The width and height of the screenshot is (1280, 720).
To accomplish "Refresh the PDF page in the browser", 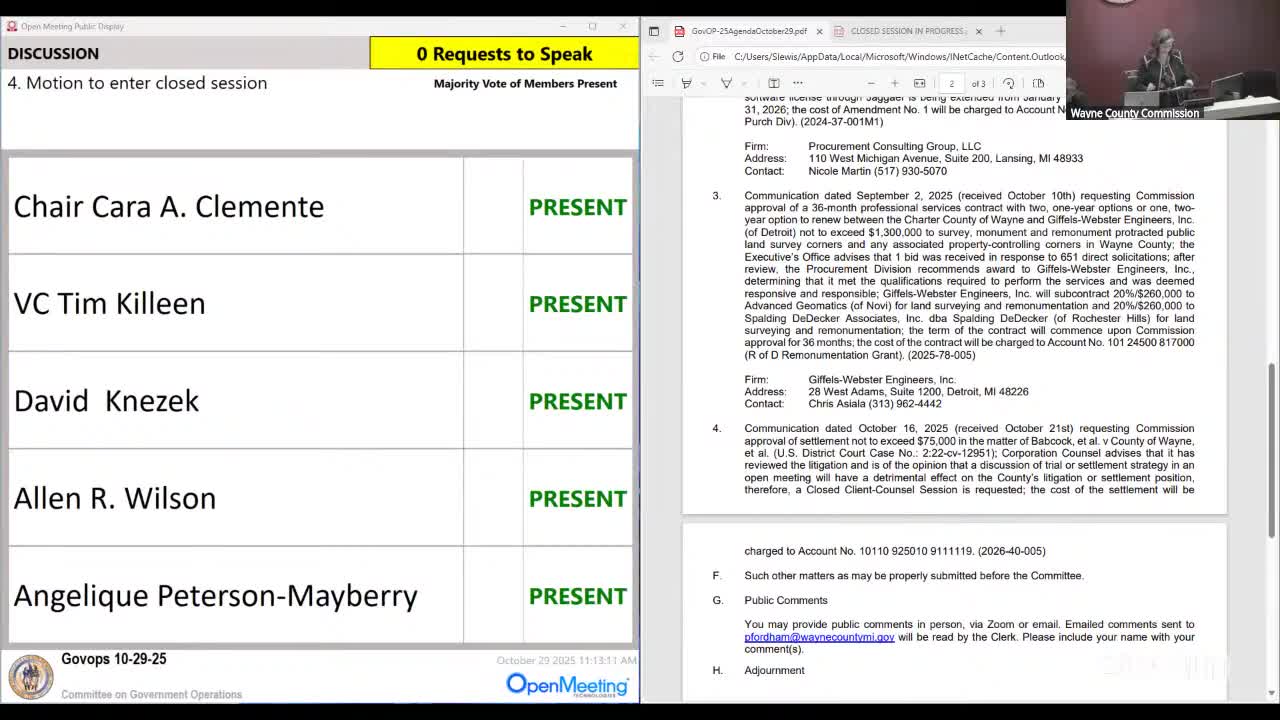I will pyautogui.click(x=678, y=56).
